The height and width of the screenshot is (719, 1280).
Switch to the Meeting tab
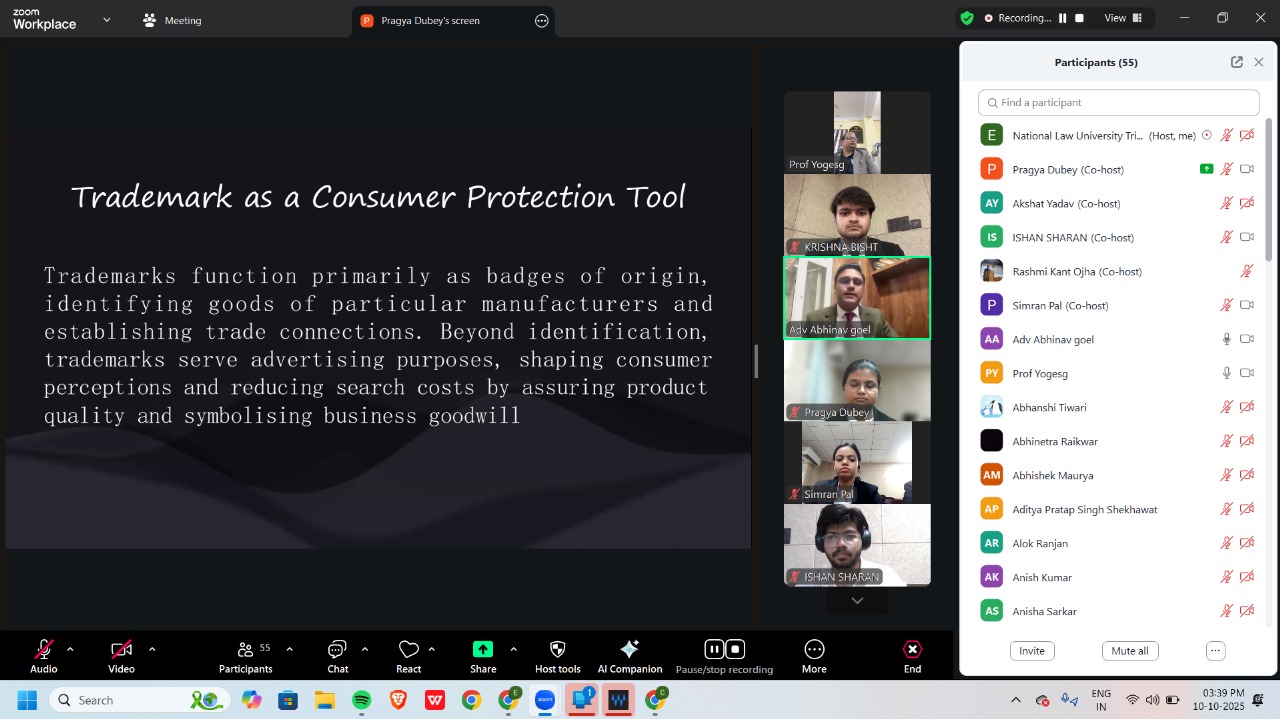click(x=172, y=20)
